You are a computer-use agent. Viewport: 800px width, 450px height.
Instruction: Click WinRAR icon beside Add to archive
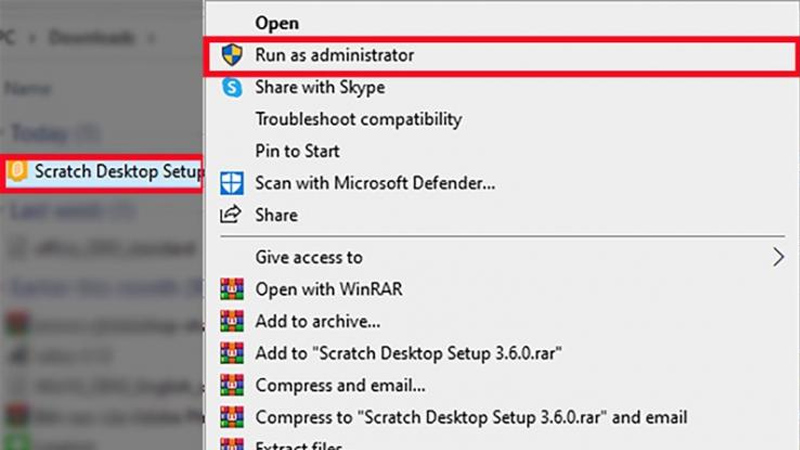click(x=232, y=321)
